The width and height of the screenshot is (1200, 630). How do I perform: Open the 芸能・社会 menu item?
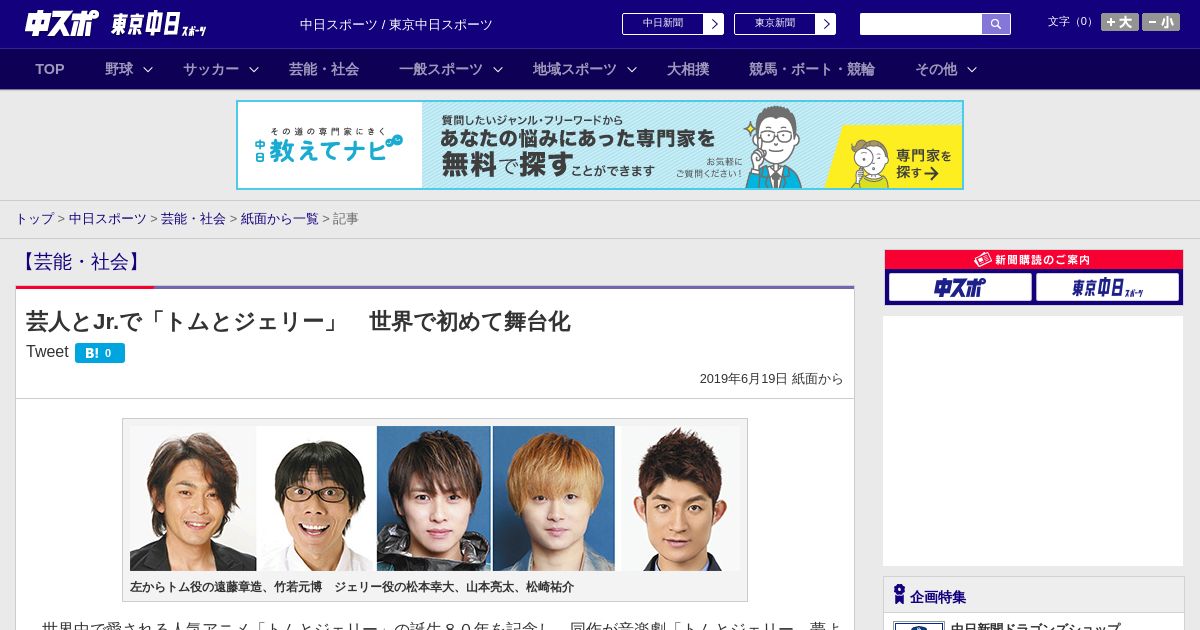324,69
